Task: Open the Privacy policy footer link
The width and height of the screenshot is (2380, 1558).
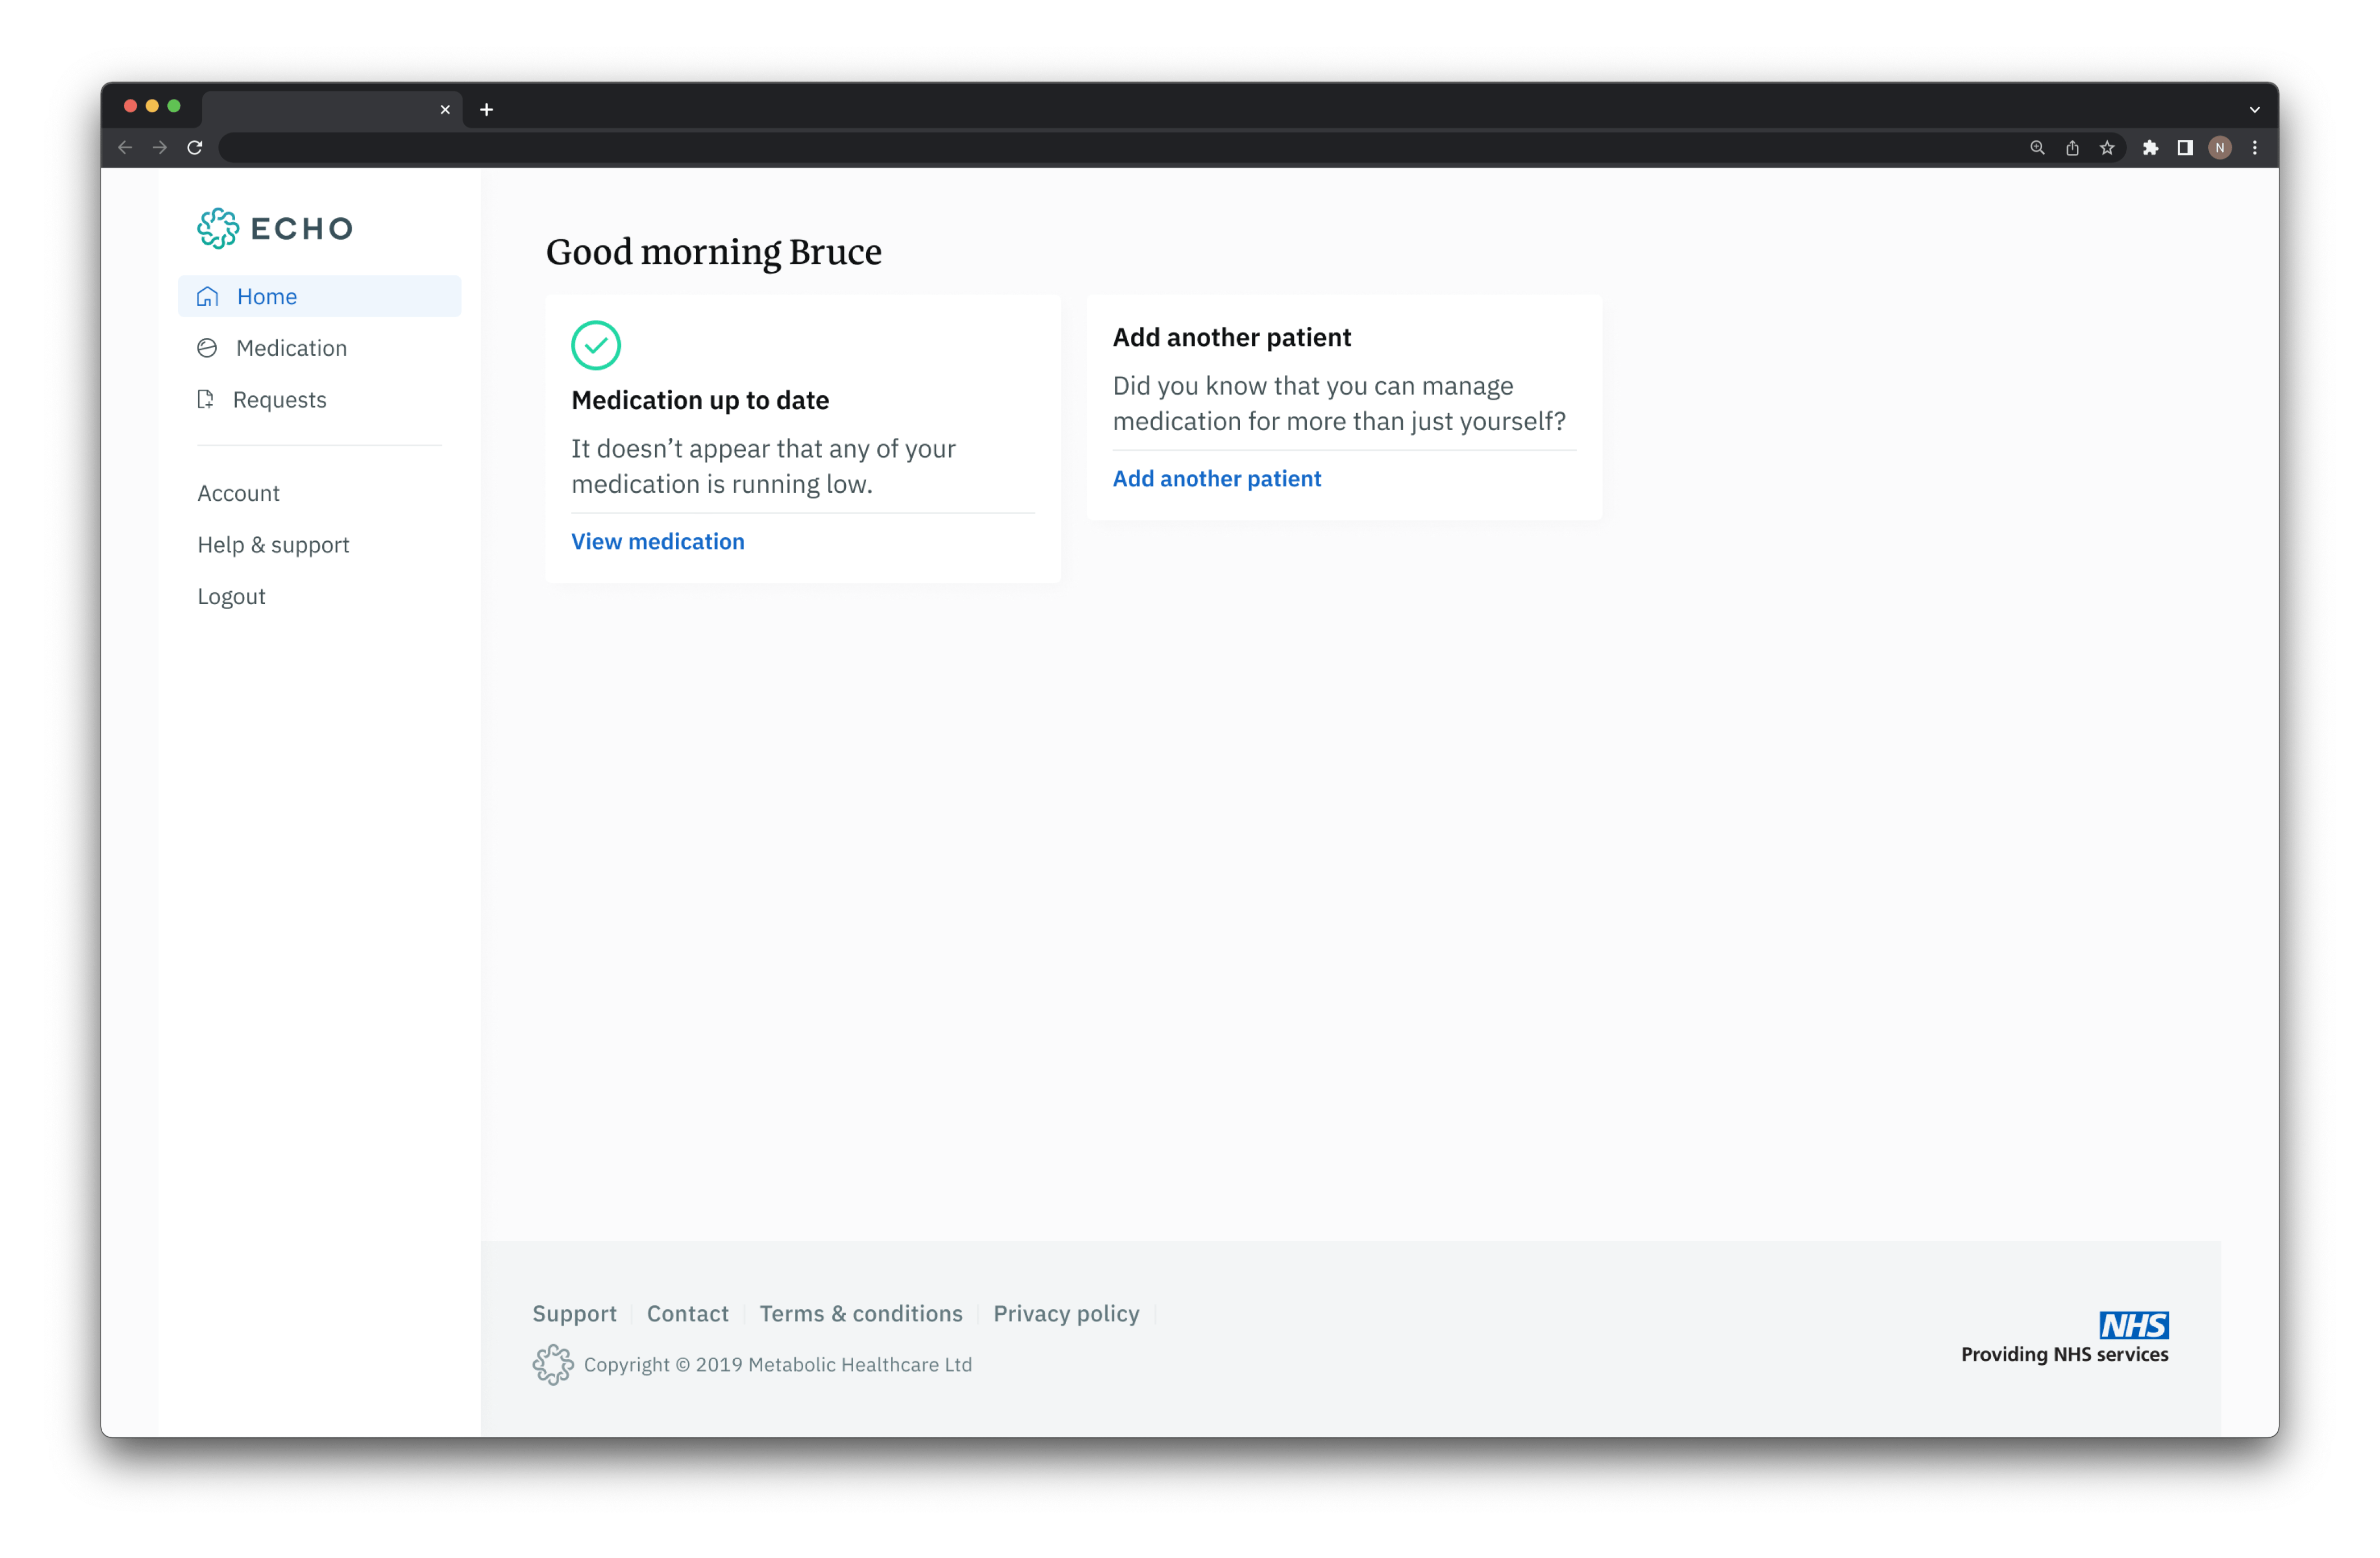Action: (x=1066, y=1313)
